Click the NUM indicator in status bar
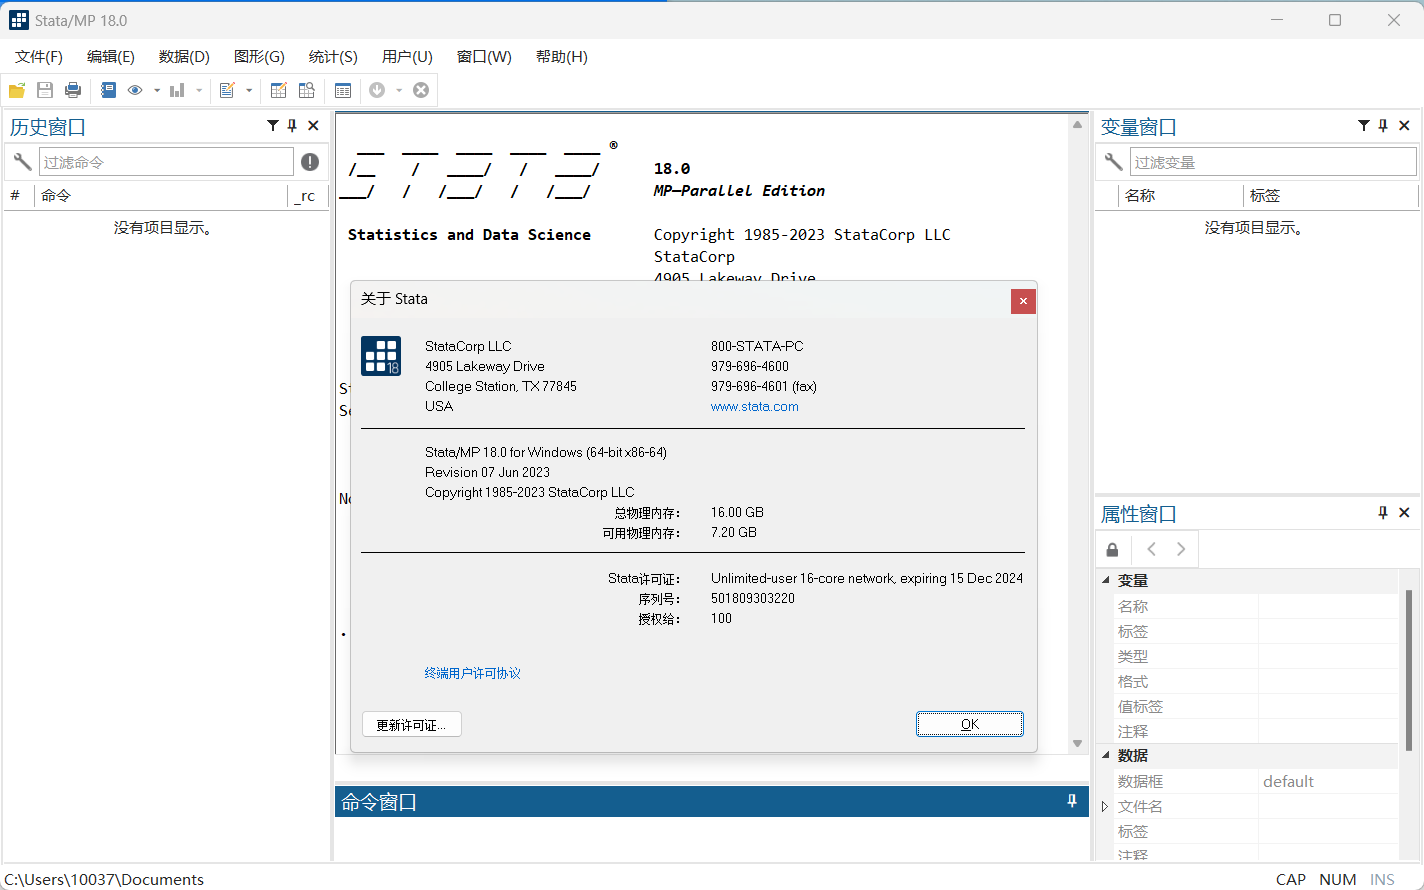The image size is (1424, 890). (x=1338, y=879)
